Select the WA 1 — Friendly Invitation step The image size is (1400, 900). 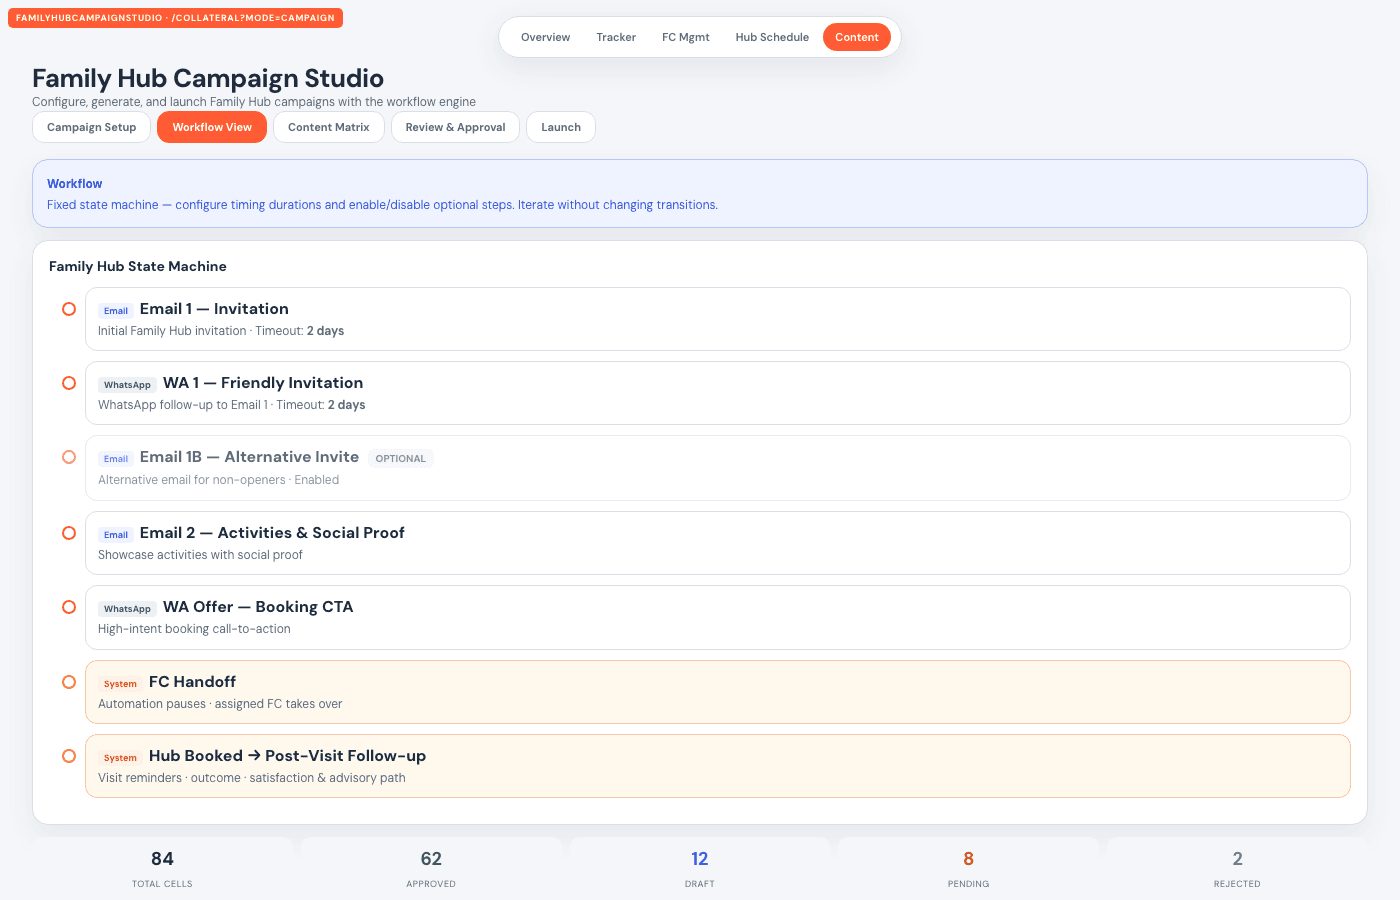tap(718, 393)
